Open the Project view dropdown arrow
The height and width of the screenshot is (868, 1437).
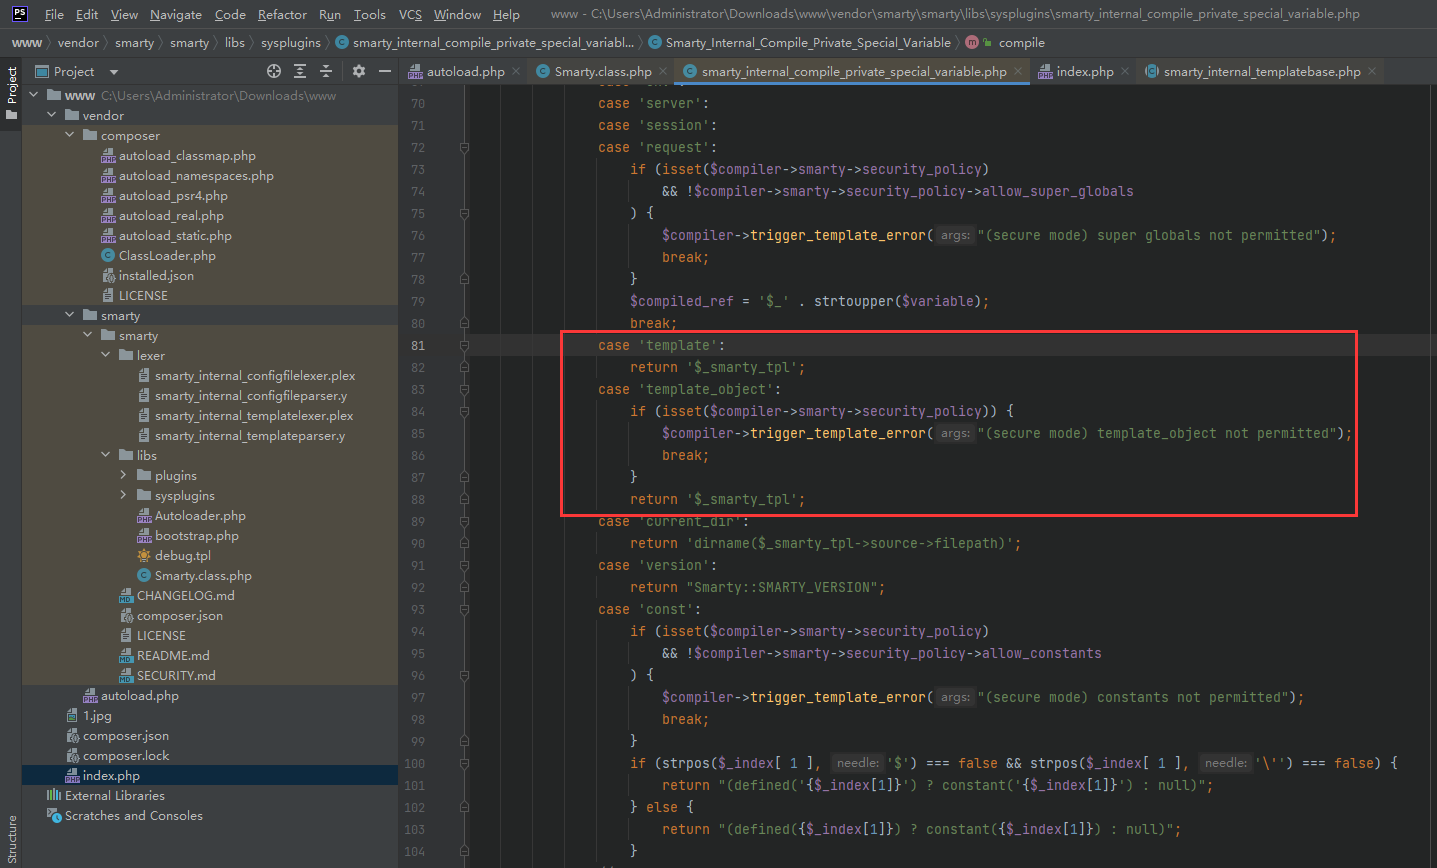point(113,72)
